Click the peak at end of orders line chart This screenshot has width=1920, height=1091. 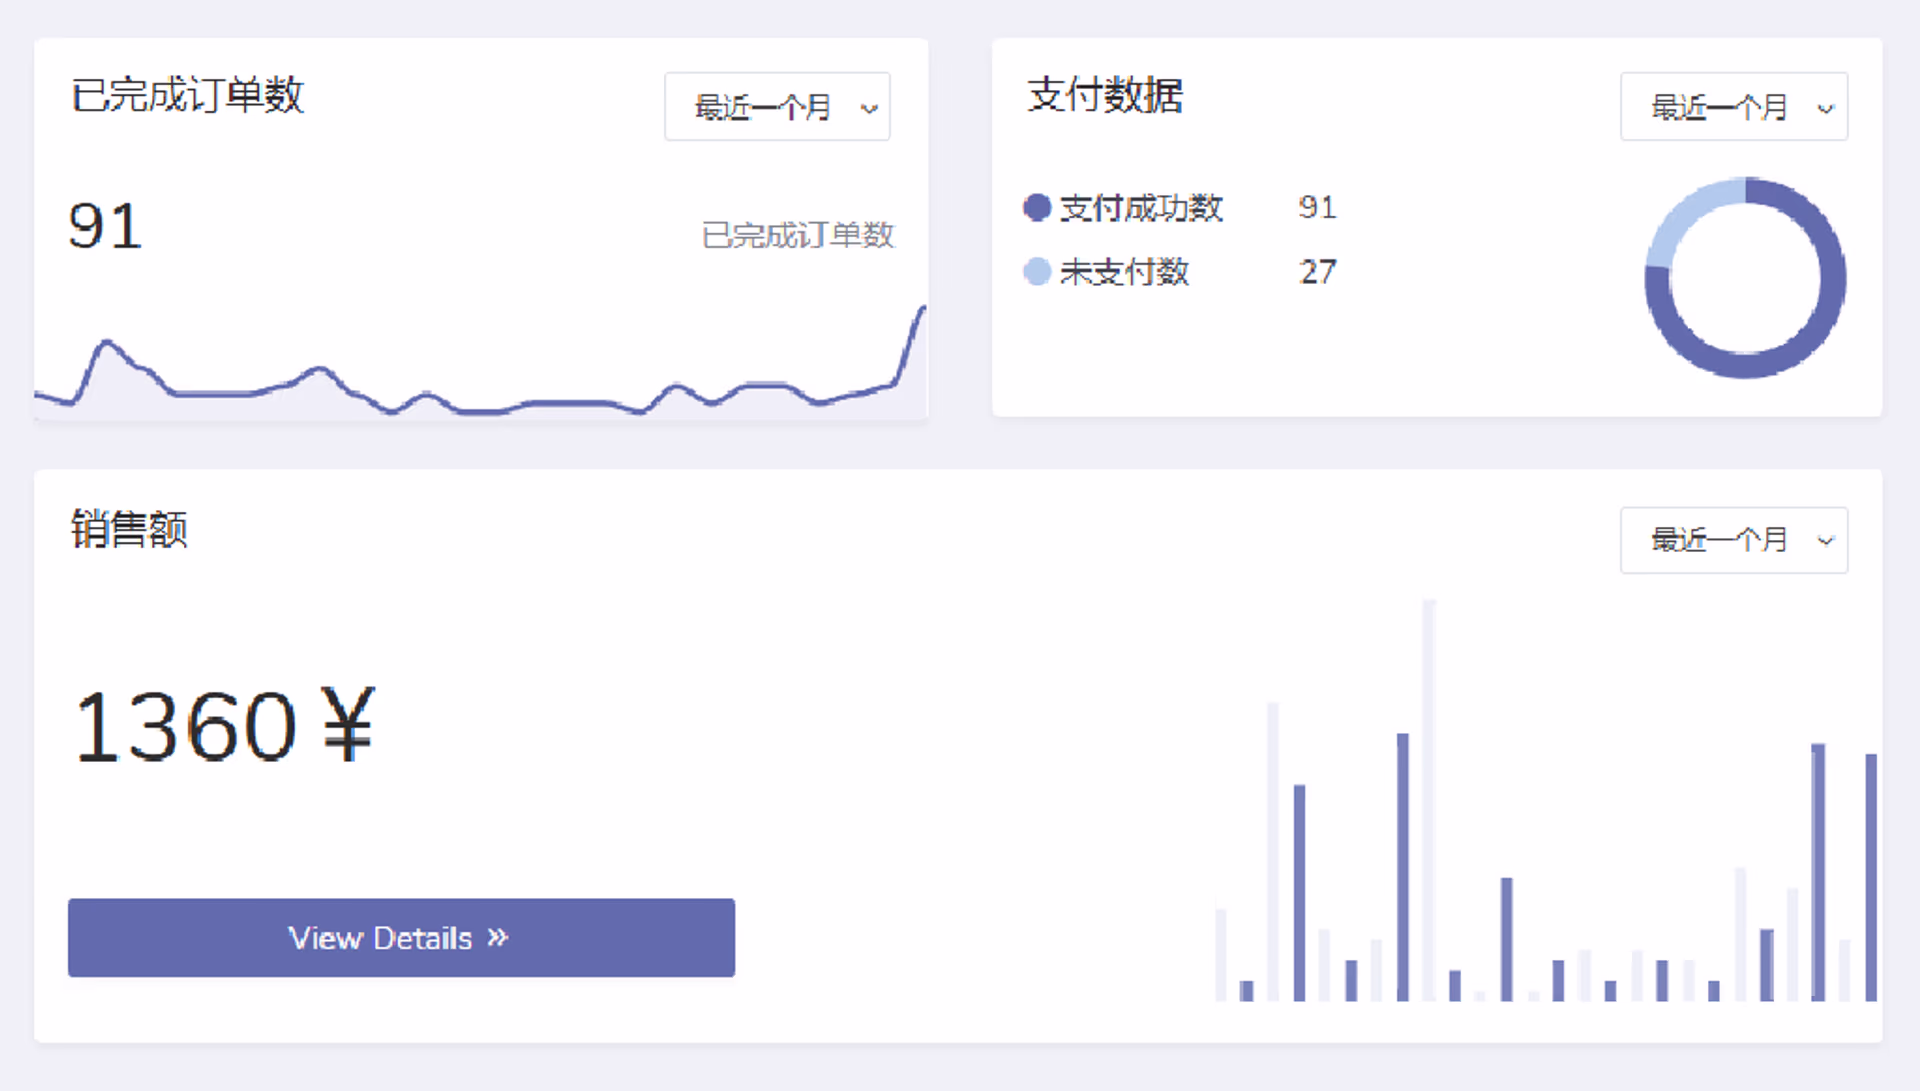click(x=921, y=311)
